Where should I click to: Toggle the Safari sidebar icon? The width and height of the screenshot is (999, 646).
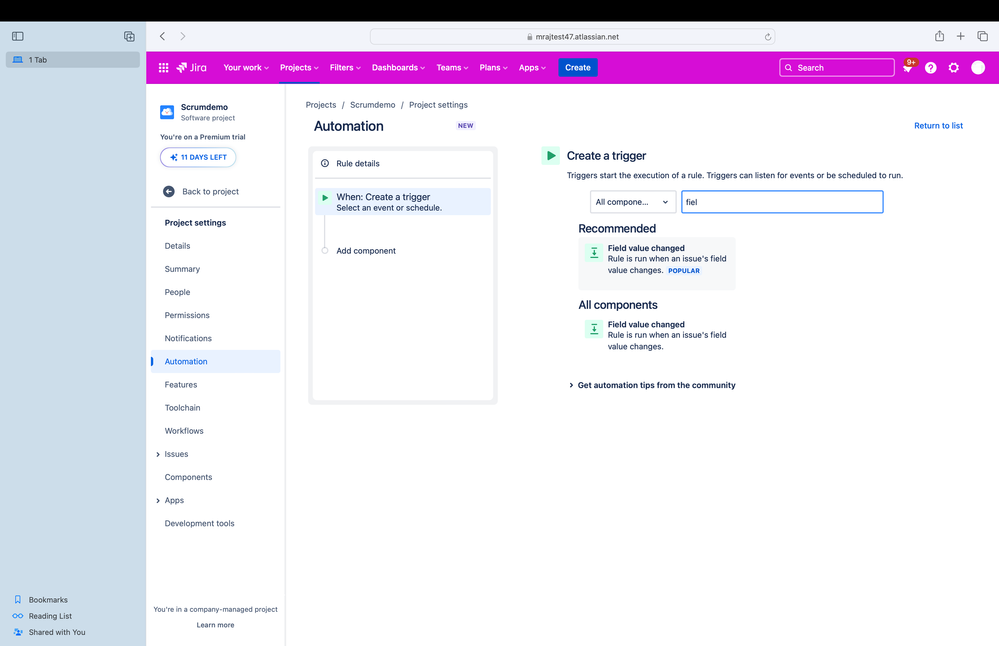click(18, 36)
